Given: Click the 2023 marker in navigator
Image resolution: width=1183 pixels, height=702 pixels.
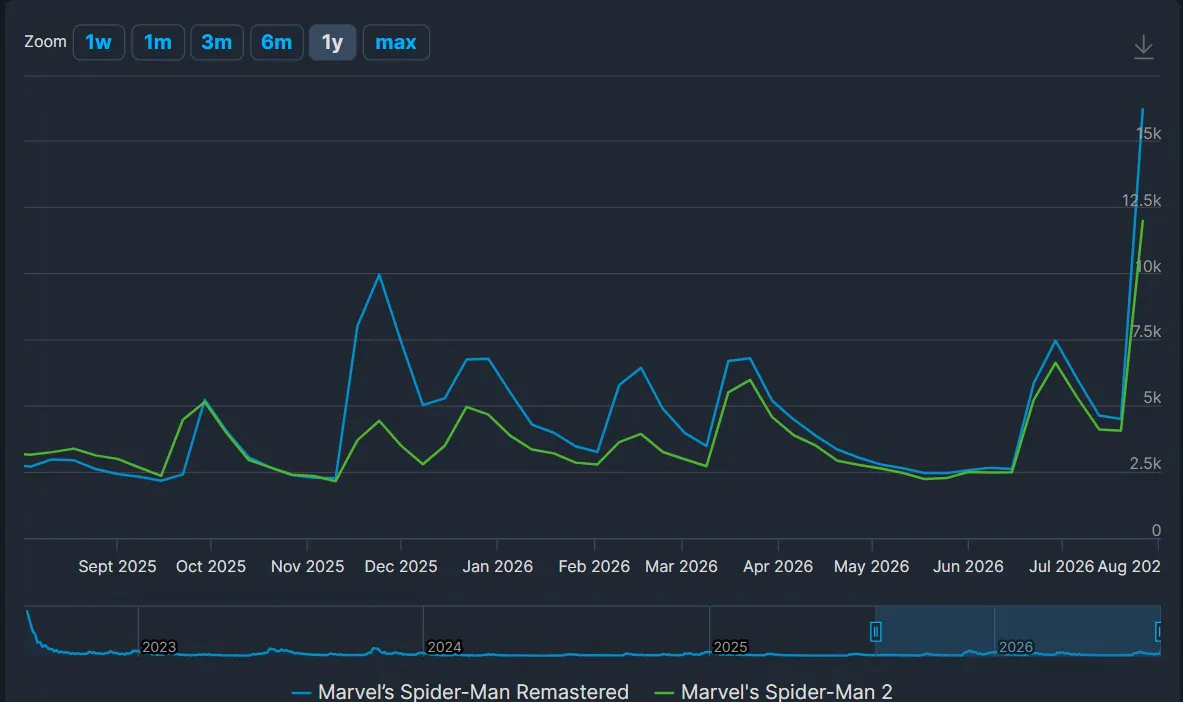Looking at the screenshot, I should (159, 647).
